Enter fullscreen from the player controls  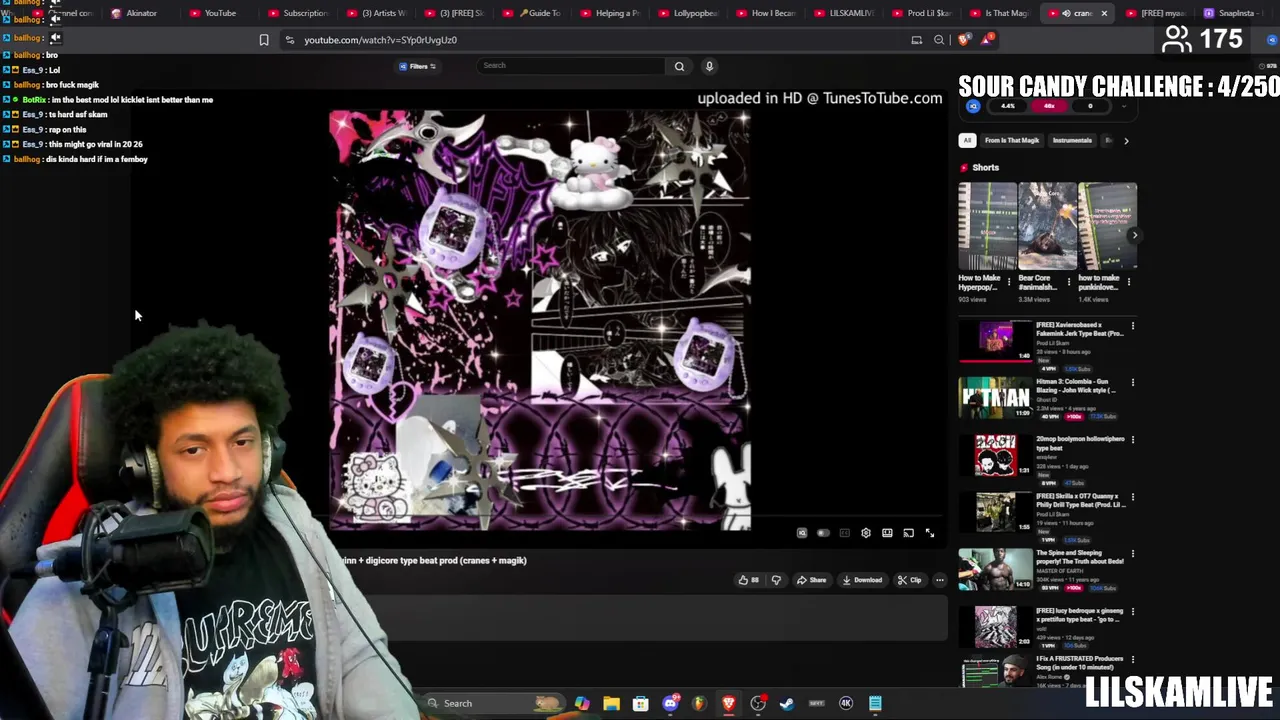pos(930,533)
